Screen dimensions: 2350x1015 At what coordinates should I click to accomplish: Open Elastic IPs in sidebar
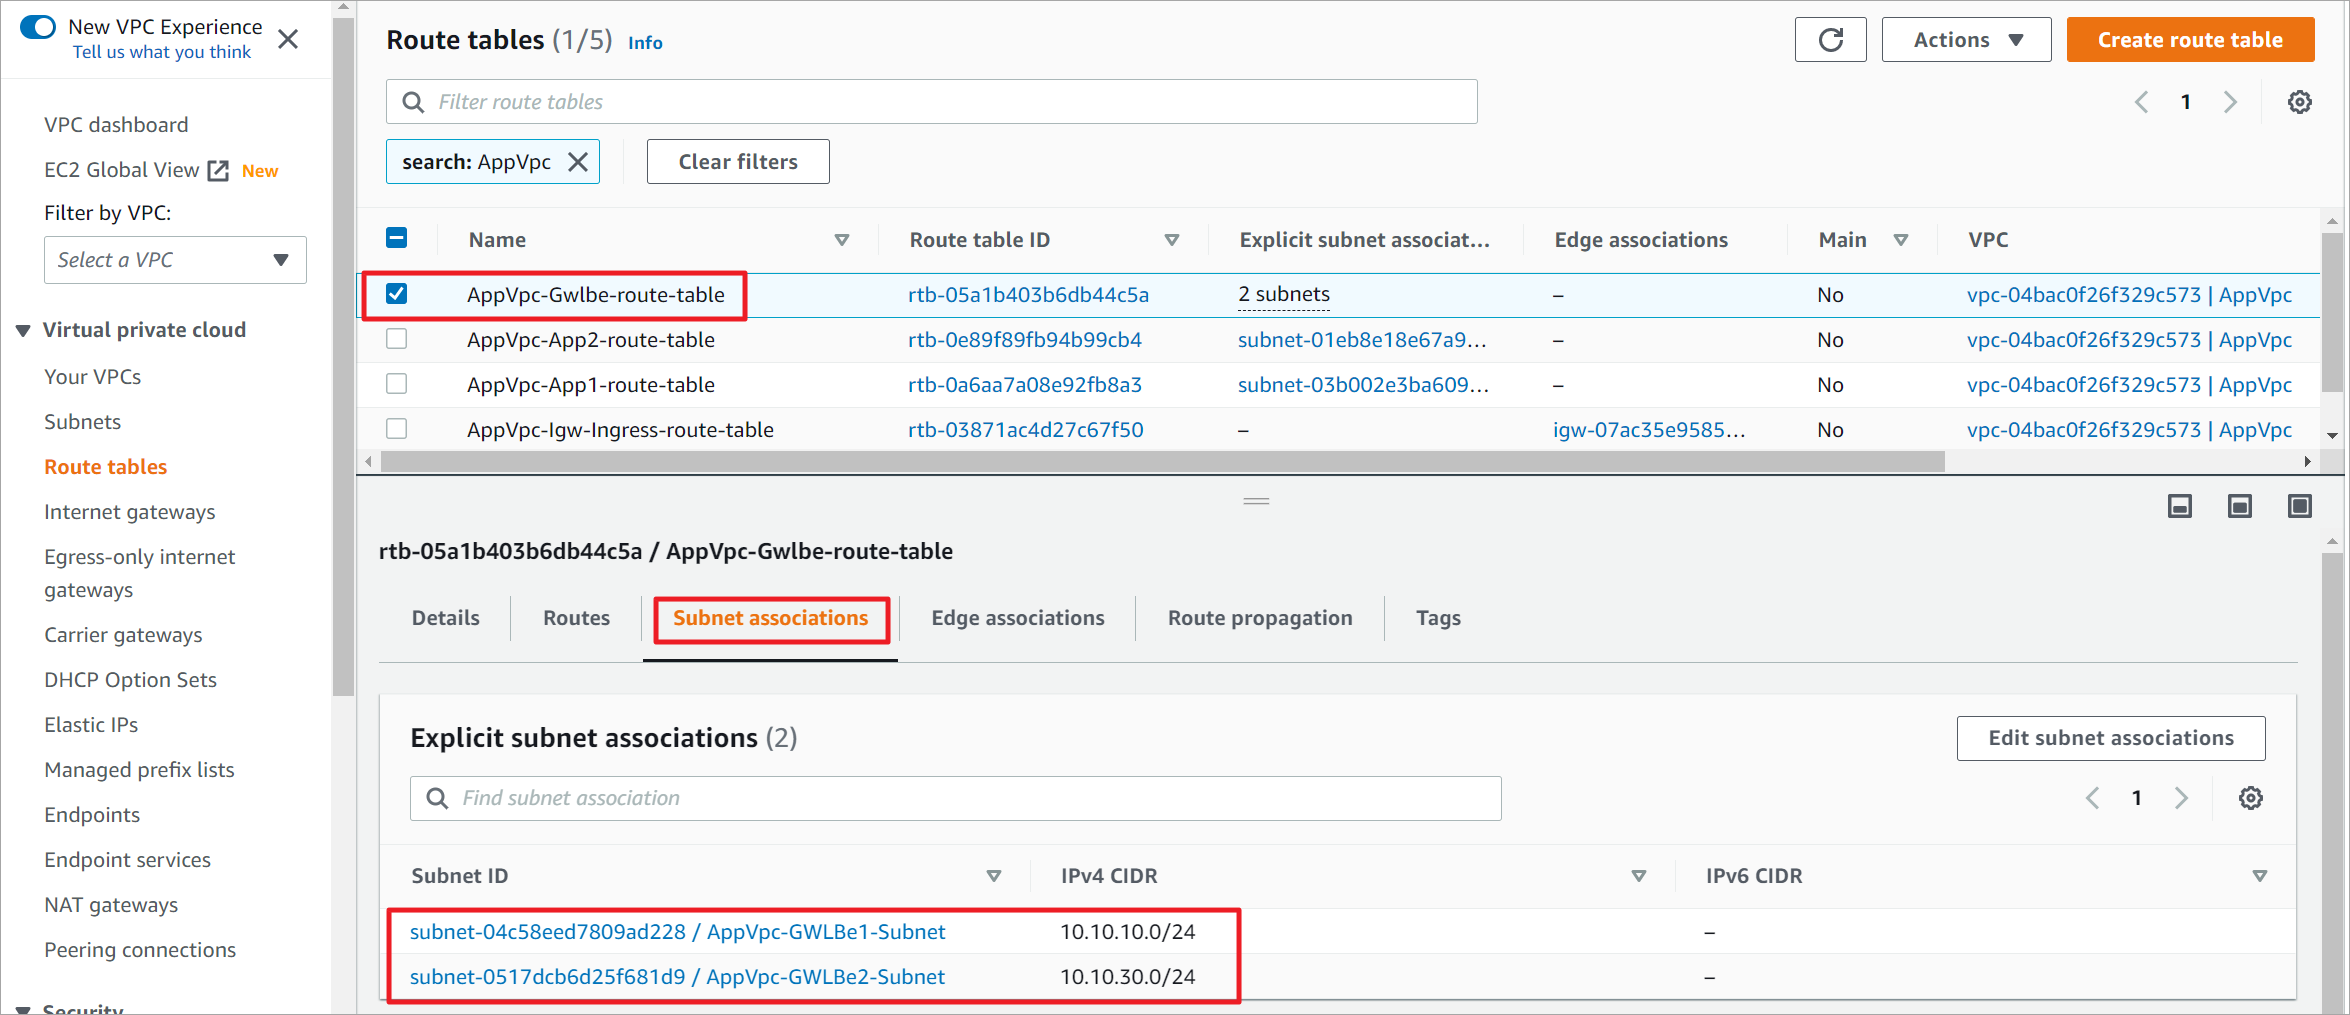91,725
